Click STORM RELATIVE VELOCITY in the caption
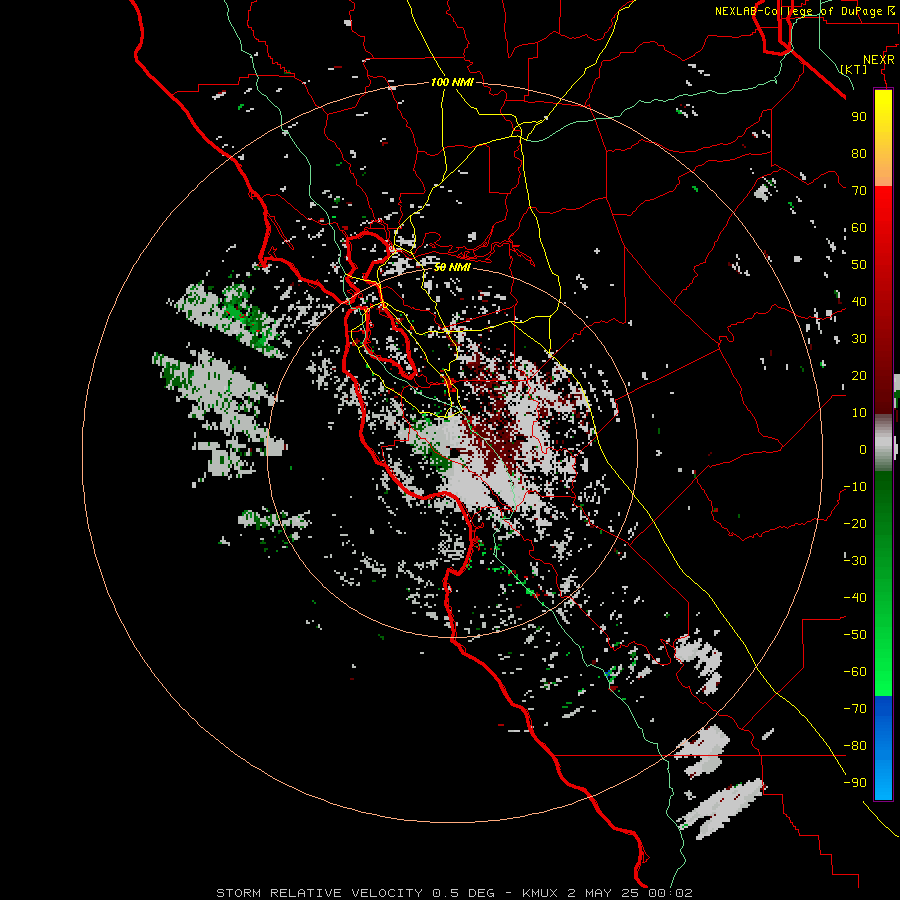Image resolution: width=900 pixels, height=900 pixels. [x=319, y=893]
